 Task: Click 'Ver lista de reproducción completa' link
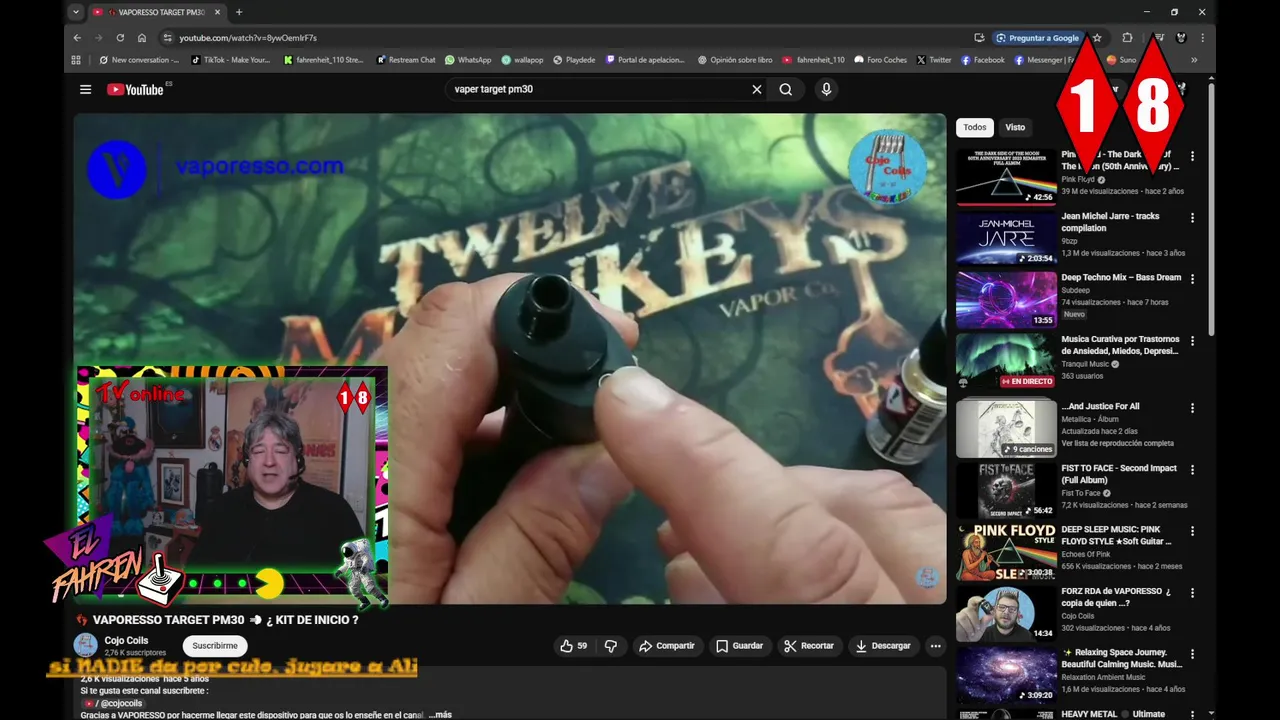1117,443
